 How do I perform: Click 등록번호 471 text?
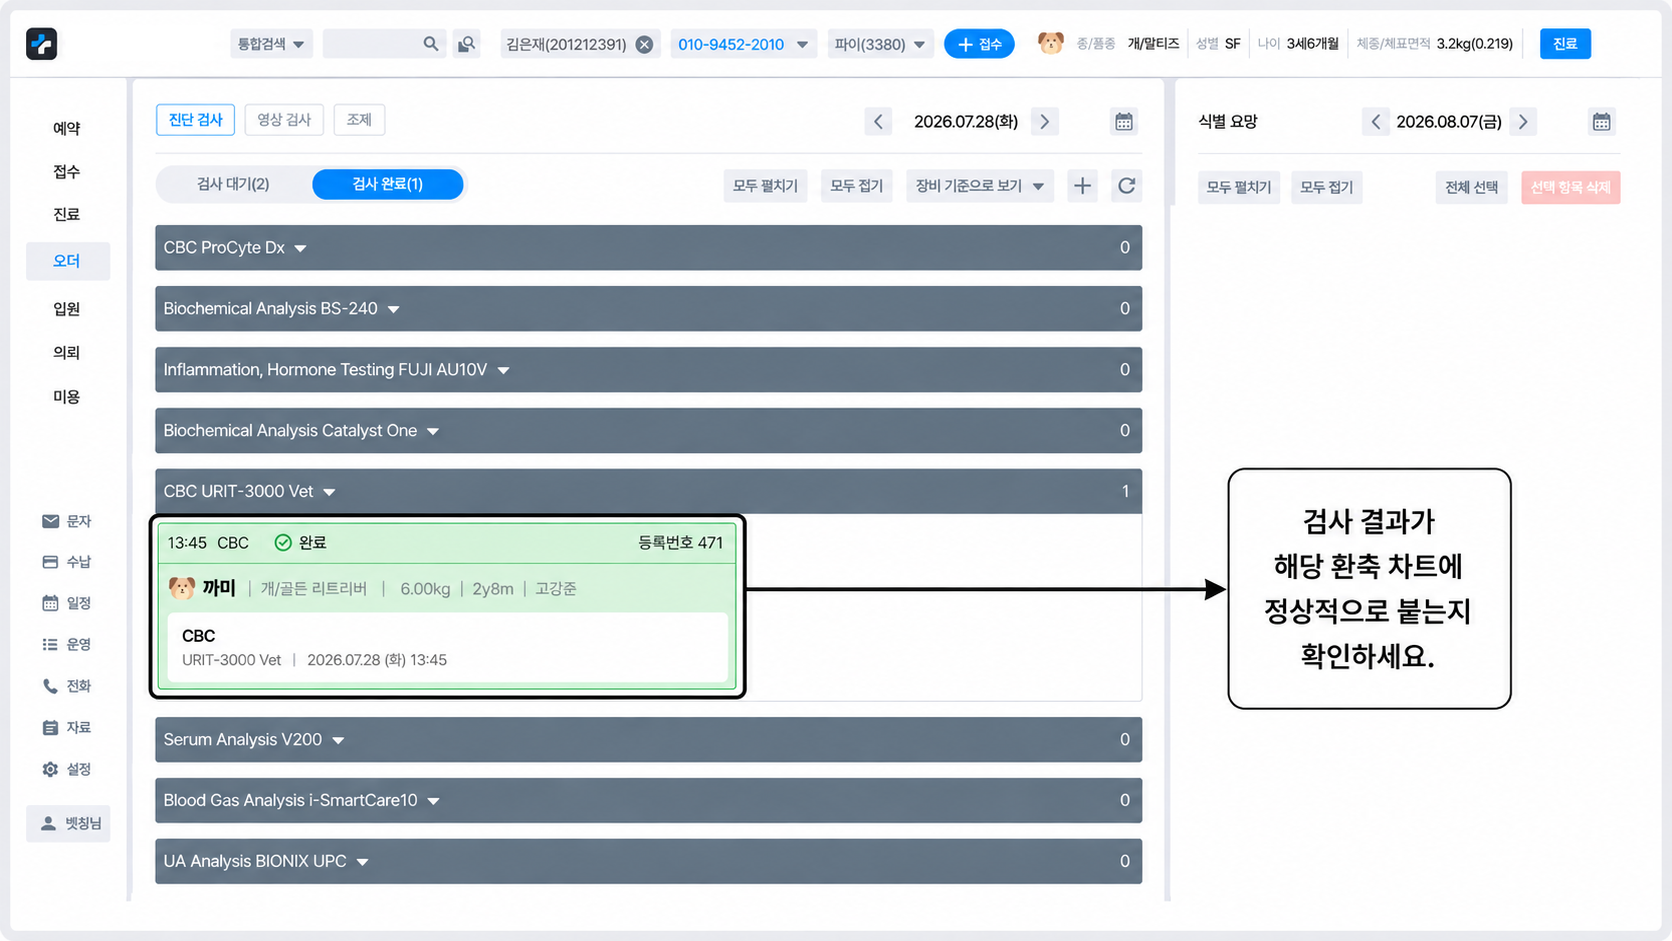(x=680, y=543)
